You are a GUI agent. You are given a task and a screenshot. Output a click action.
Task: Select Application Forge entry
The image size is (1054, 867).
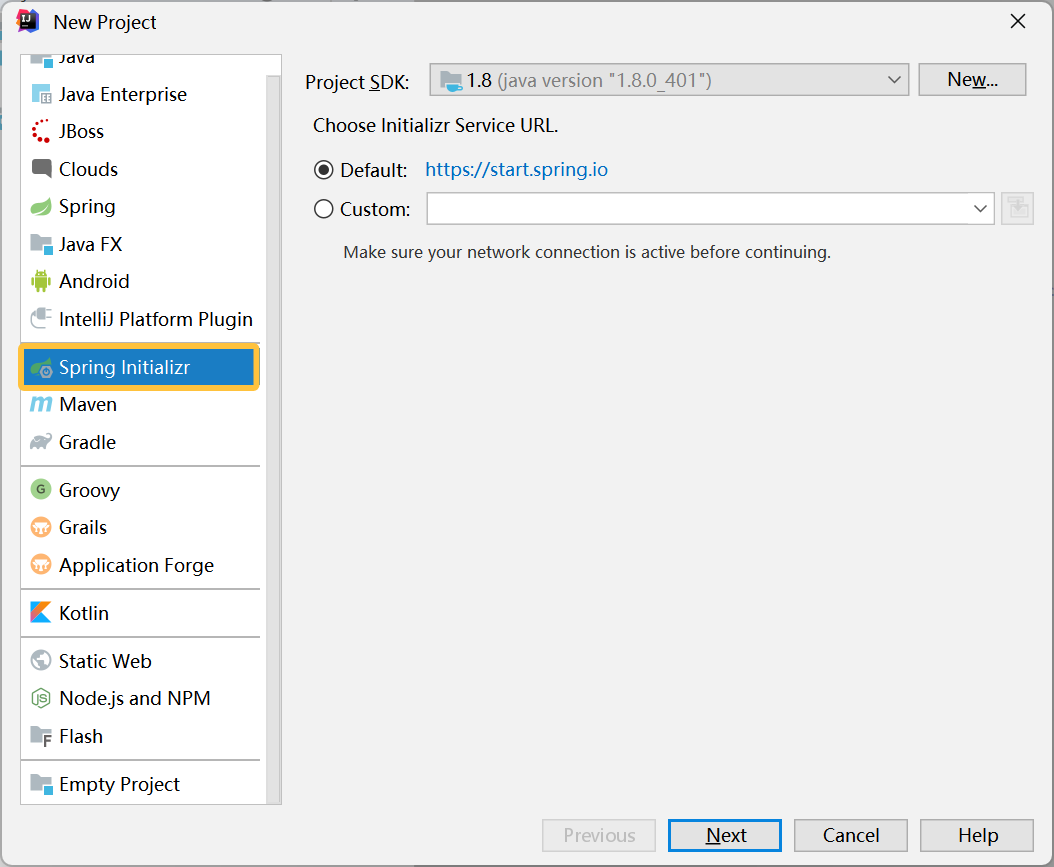[x=140, y=565]
